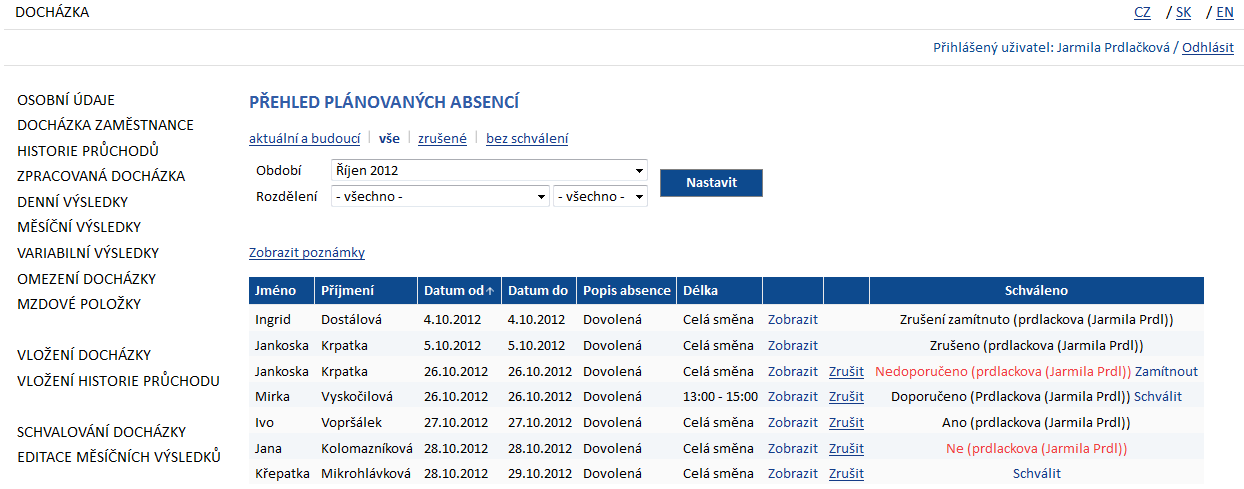
Task: Switch to the zrušené filter tab
Action: [442, 139]
